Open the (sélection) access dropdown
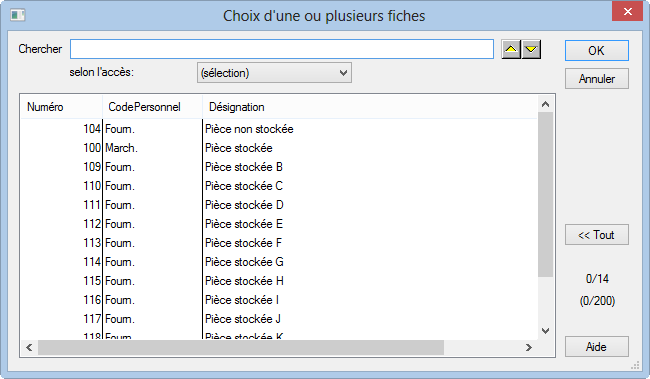 pyautogui.click(x=274, y=73)
